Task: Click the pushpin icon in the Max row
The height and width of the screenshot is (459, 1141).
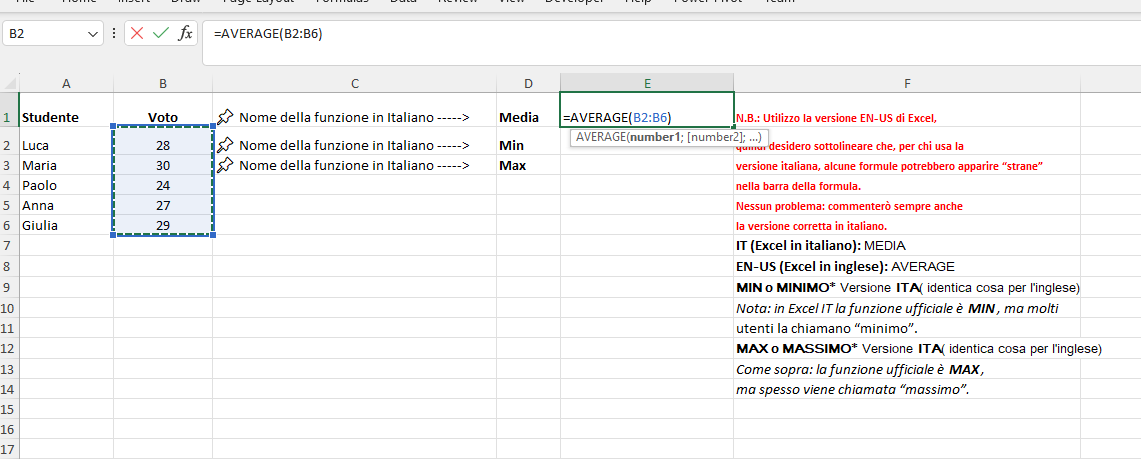Action: (226, 165)
